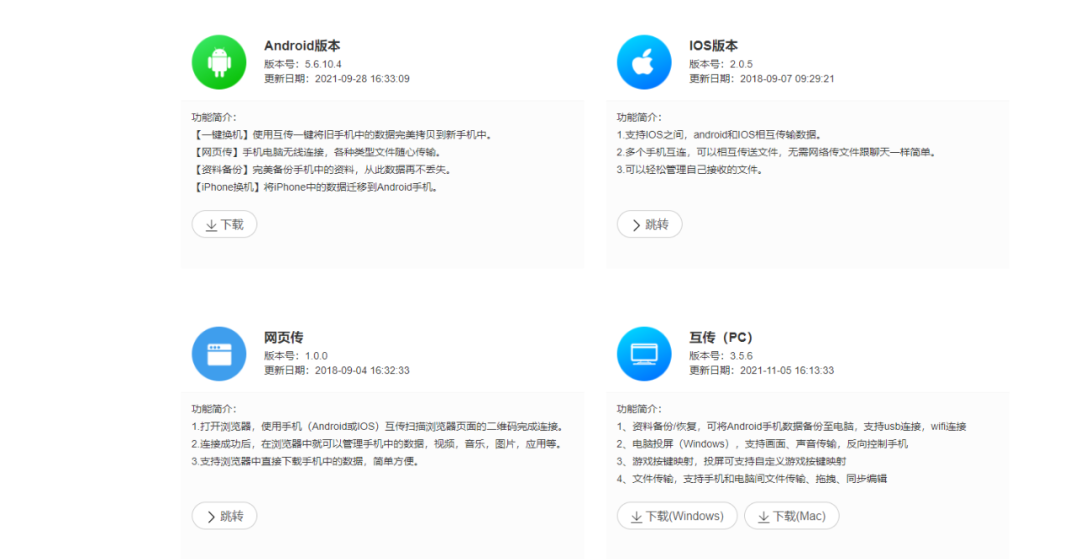Click the 网页传 browser window icon
Image resolution: width=1080 pixels, height=559 pixels.
click(219, 354)
